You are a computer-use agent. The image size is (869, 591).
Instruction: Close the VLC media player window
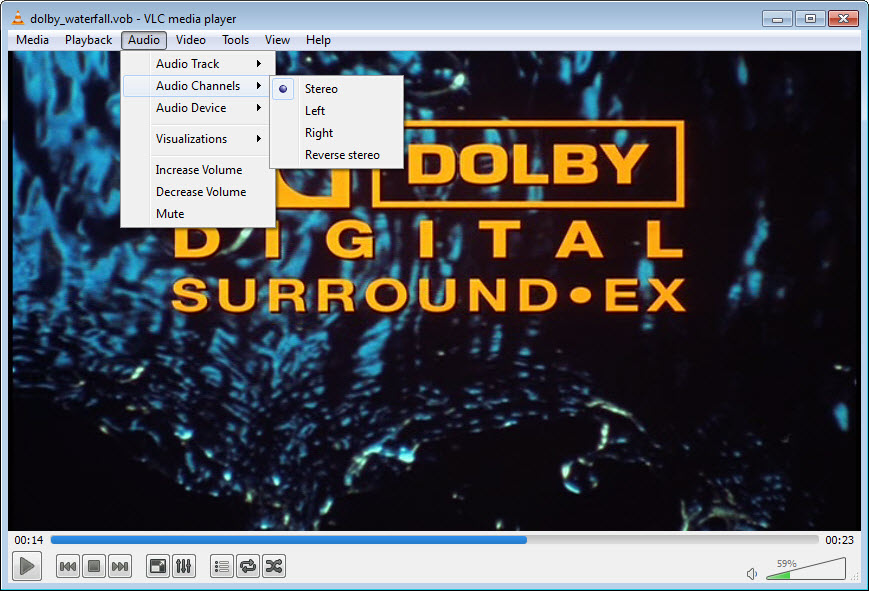[843, 19]
